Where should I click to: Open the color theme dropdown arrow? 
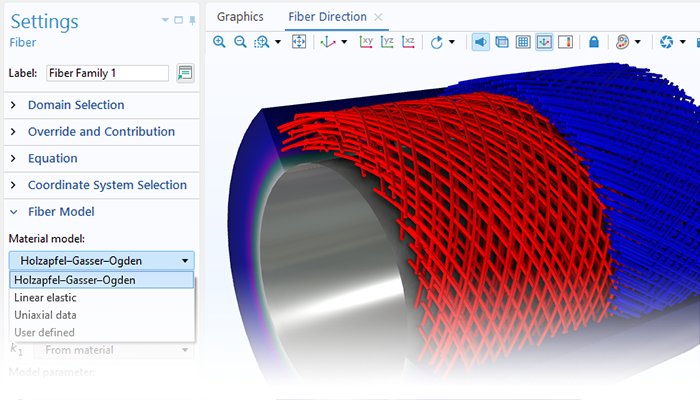pyautogui.click(x=638, y=42)
